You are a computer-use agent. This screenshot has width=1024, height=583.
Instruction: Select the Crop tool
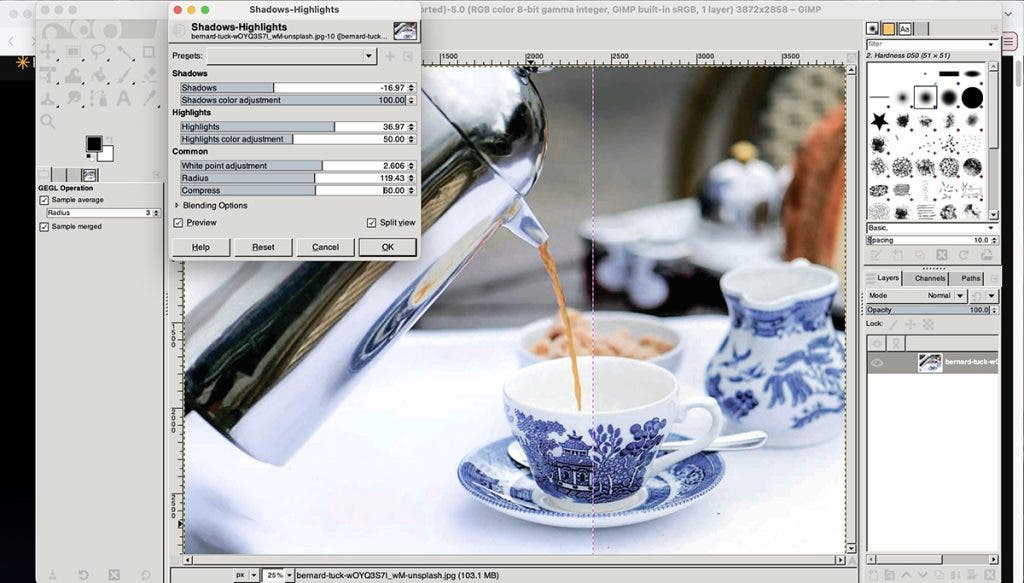(149, 52)
